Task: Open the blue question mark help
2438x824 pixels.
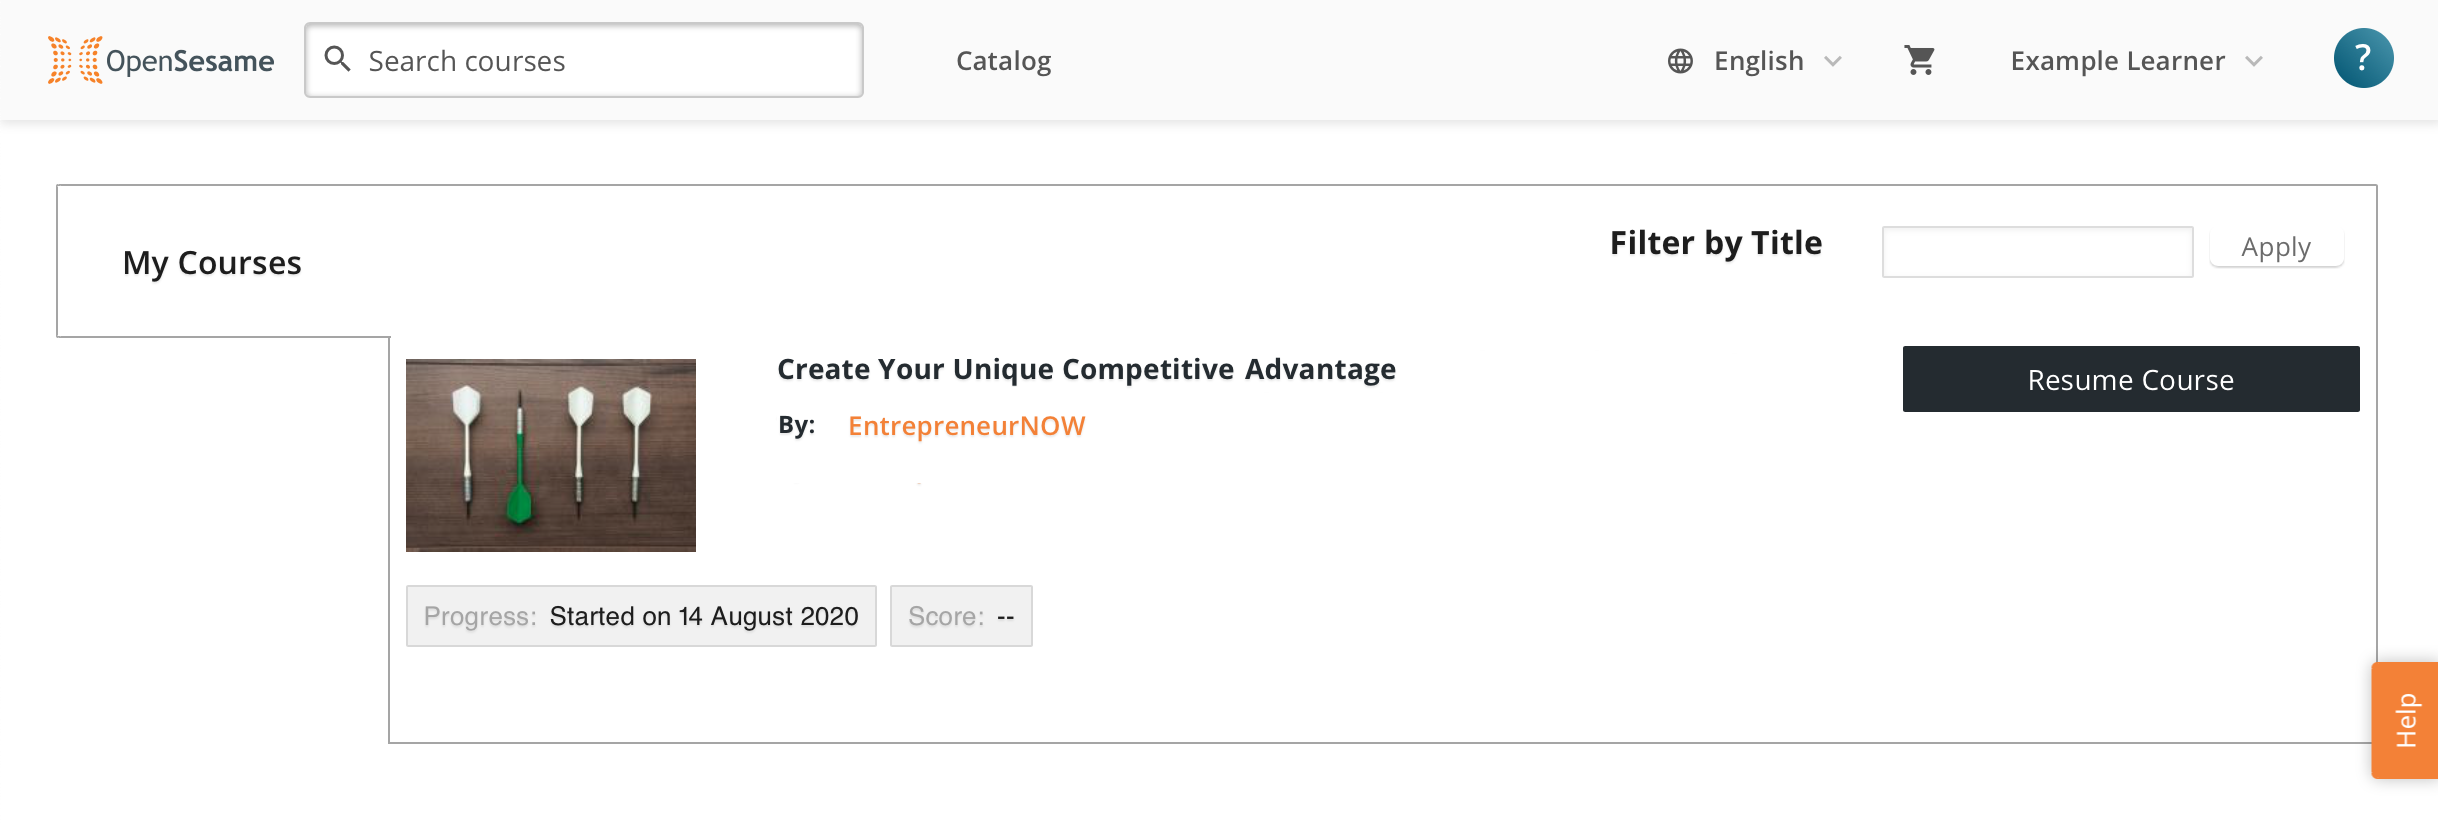Action: tap(2363, 58)
